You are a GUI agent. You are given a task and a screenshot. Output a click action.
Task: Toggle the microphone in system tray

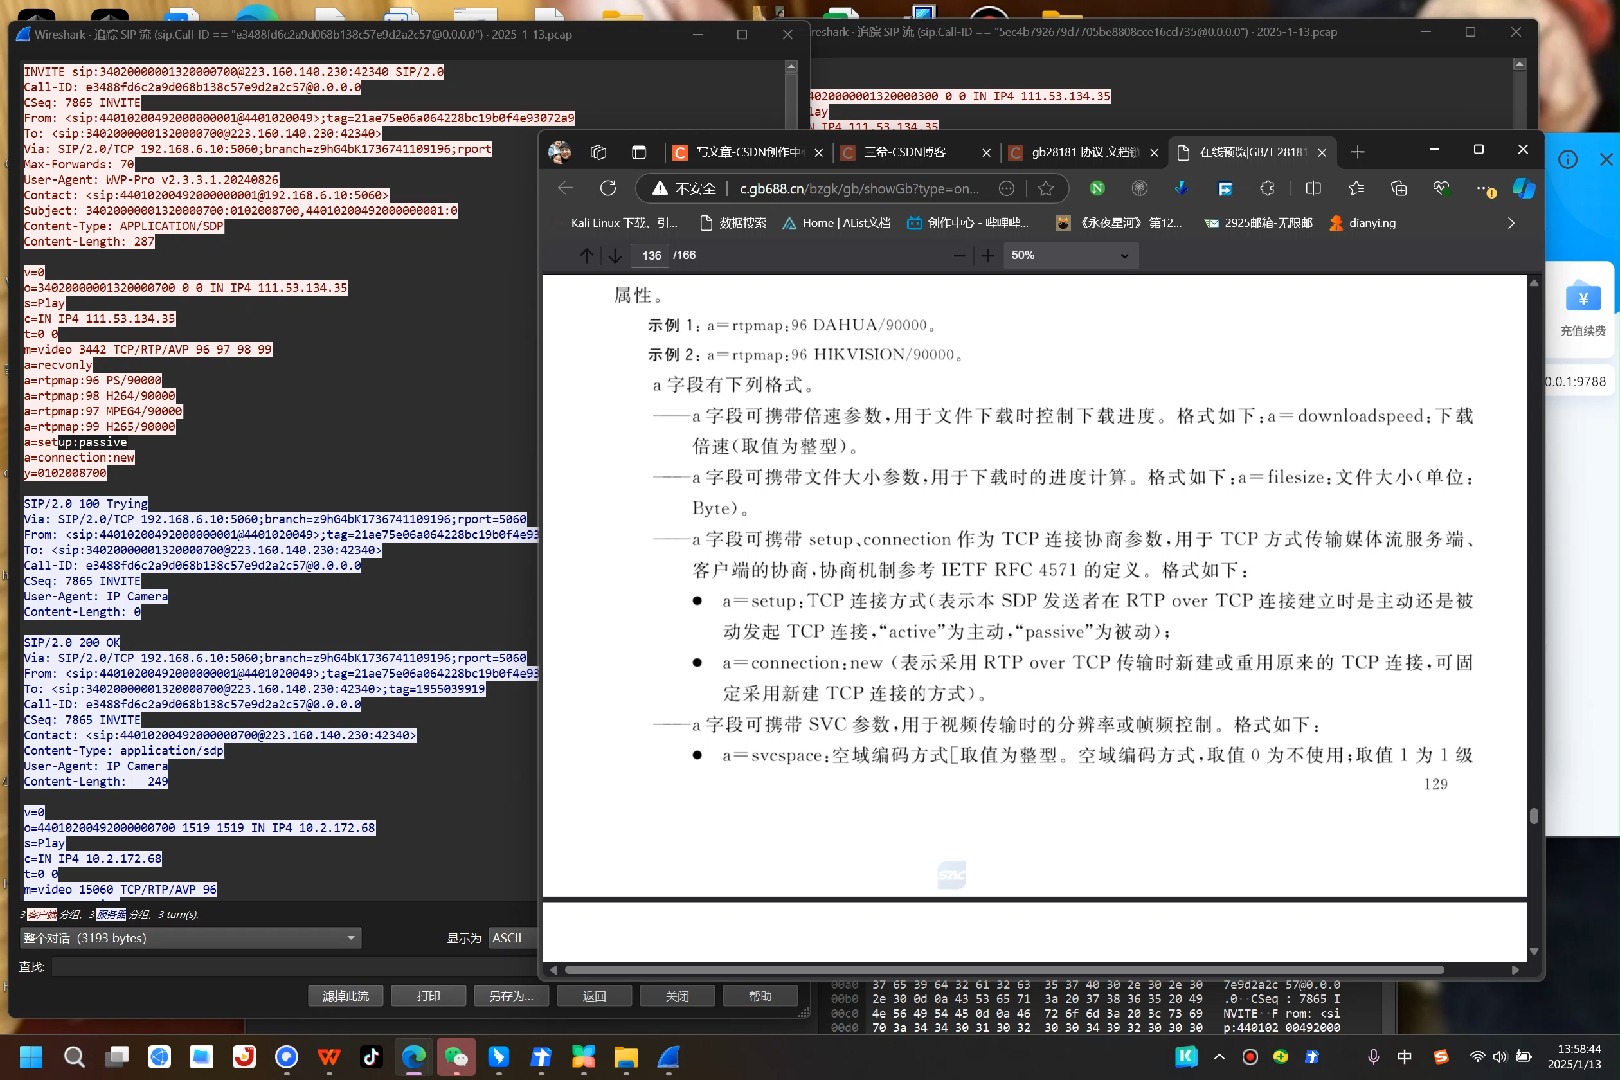click(1374, 1057)
